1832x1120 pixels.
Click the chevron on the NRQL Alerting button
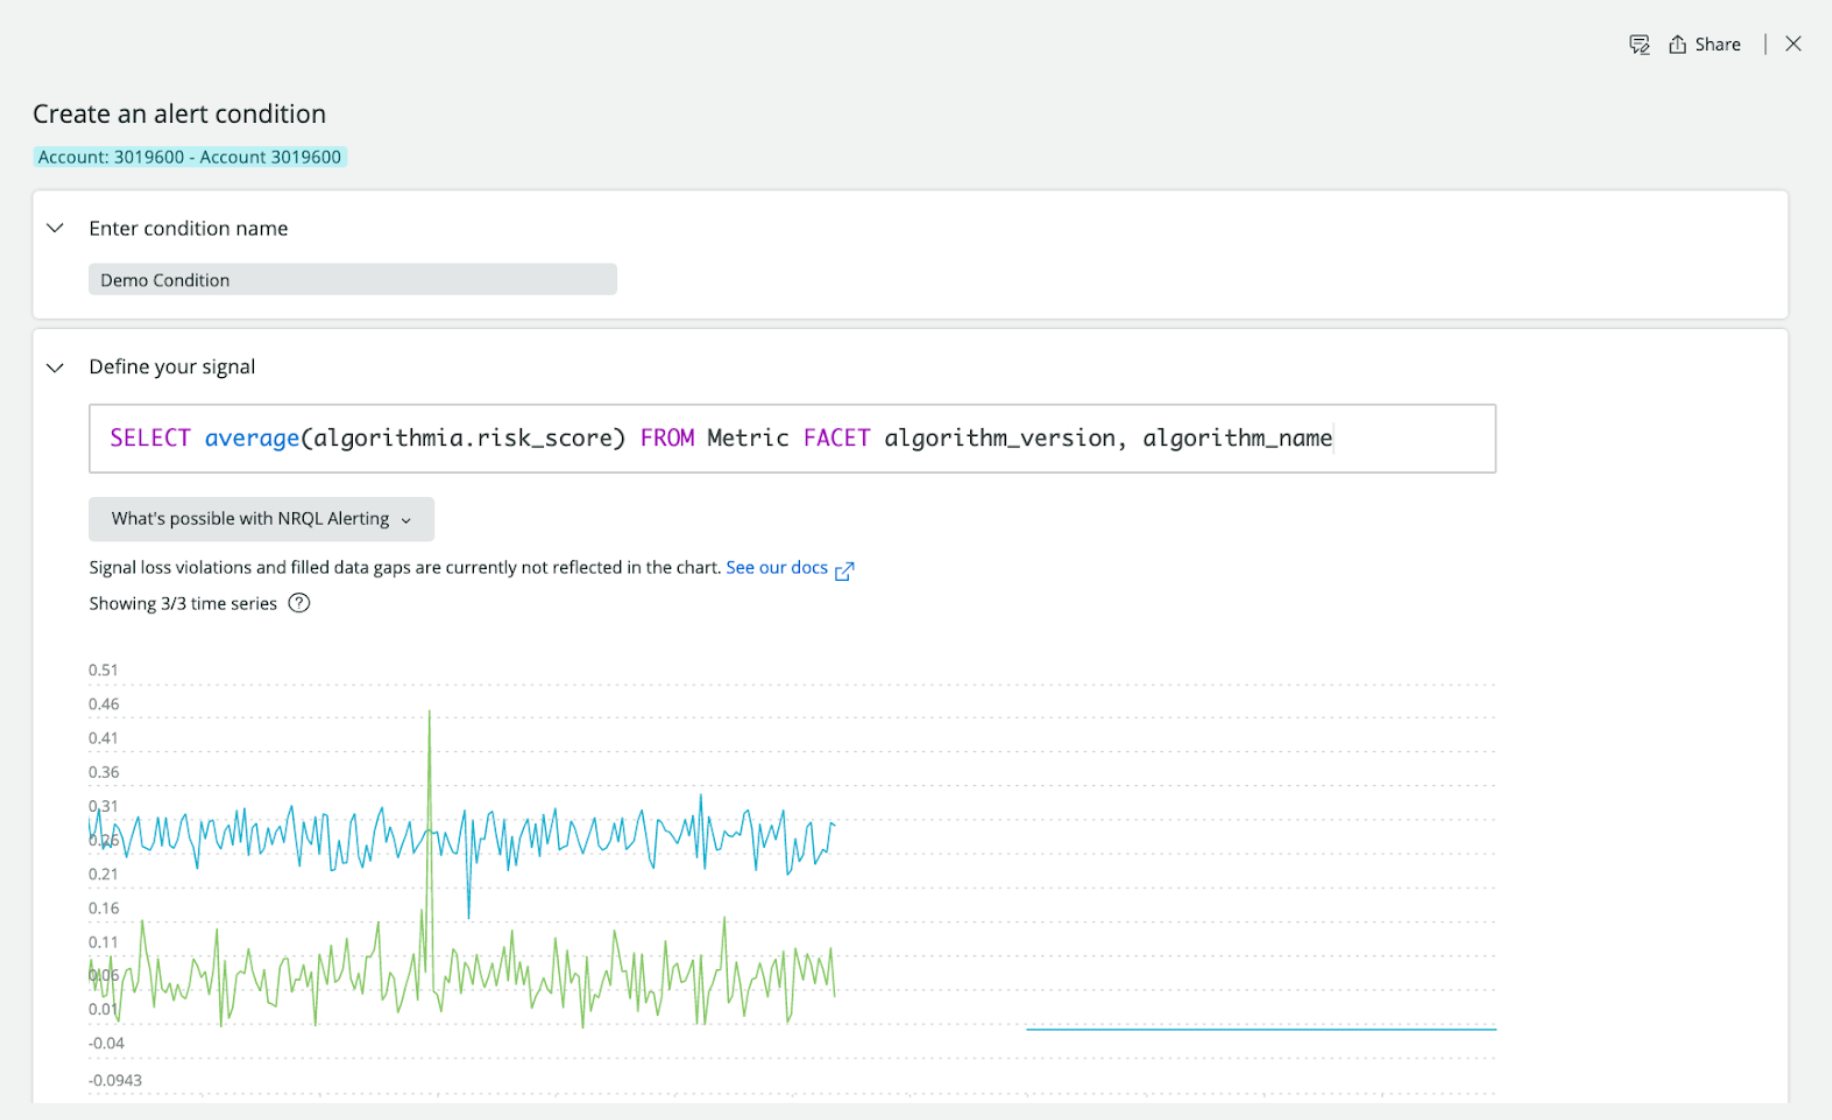click(x=406, y=520)
